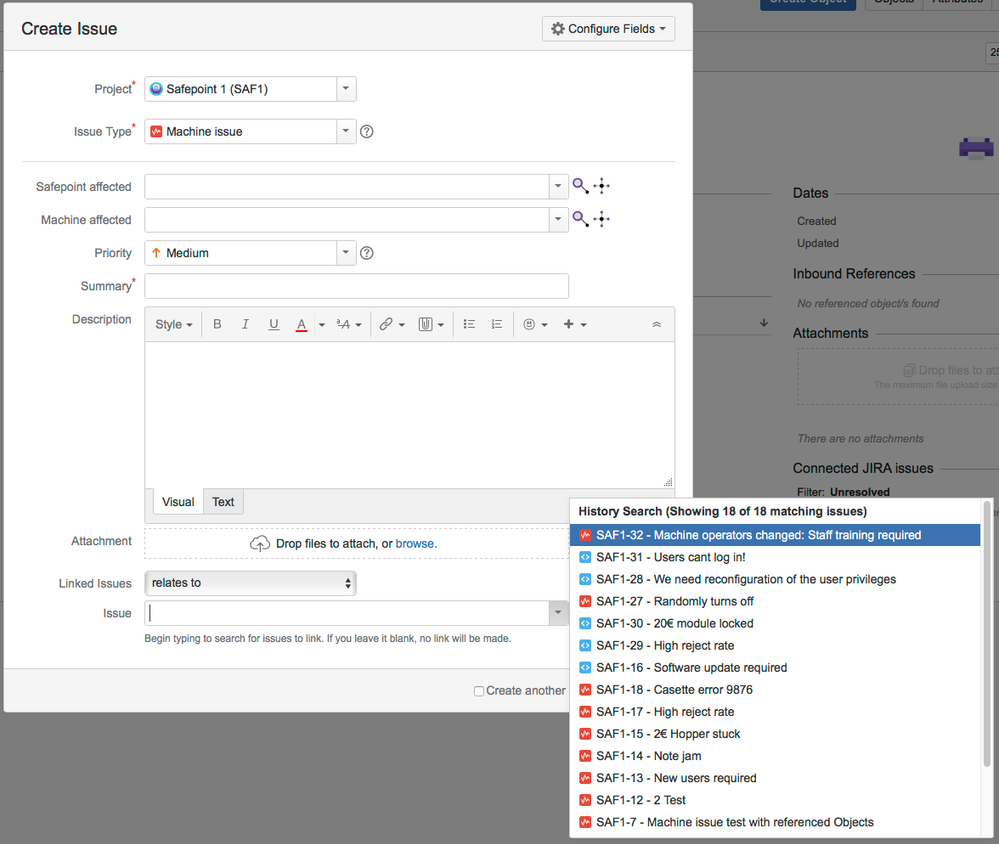This screenshot has width=999, height=844.
Task: Toggle Italic formatting in description
Action: [x=245, y=324]
